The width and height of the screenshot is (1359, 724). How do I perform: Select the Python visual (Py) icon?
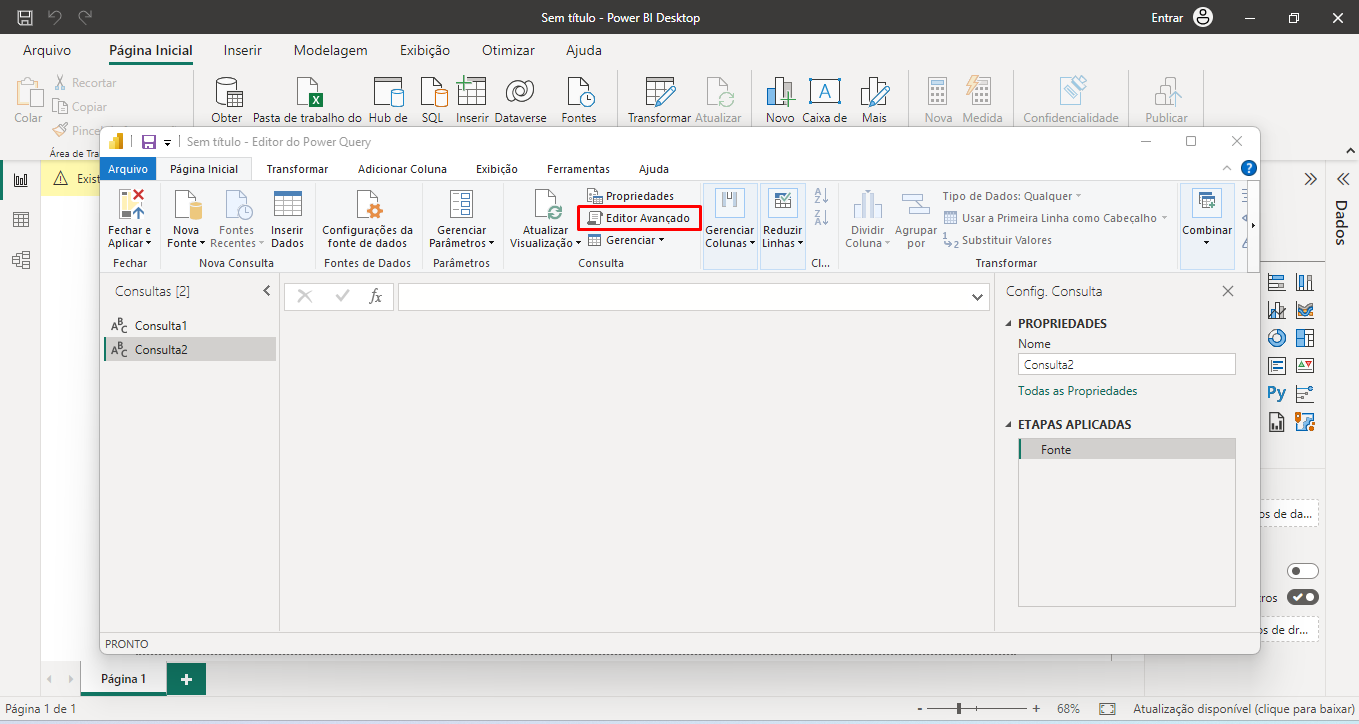click(1277, 393)
